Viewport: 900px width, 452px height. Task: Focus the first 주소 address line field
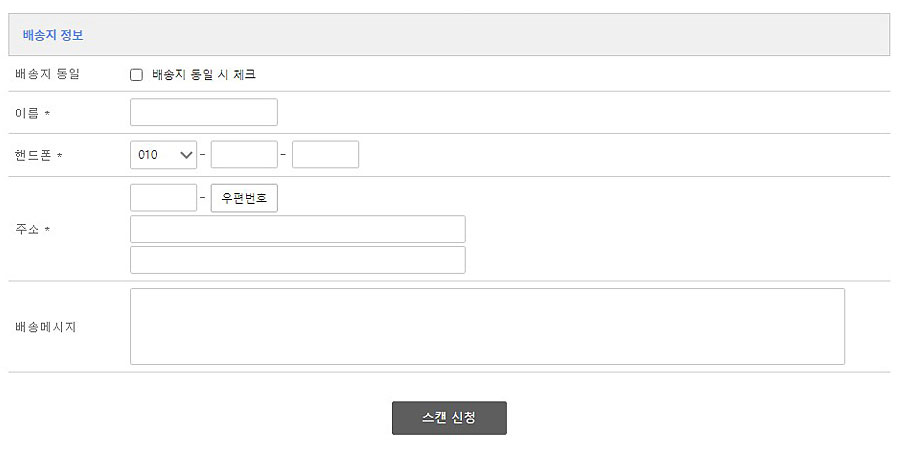[298, 229]
